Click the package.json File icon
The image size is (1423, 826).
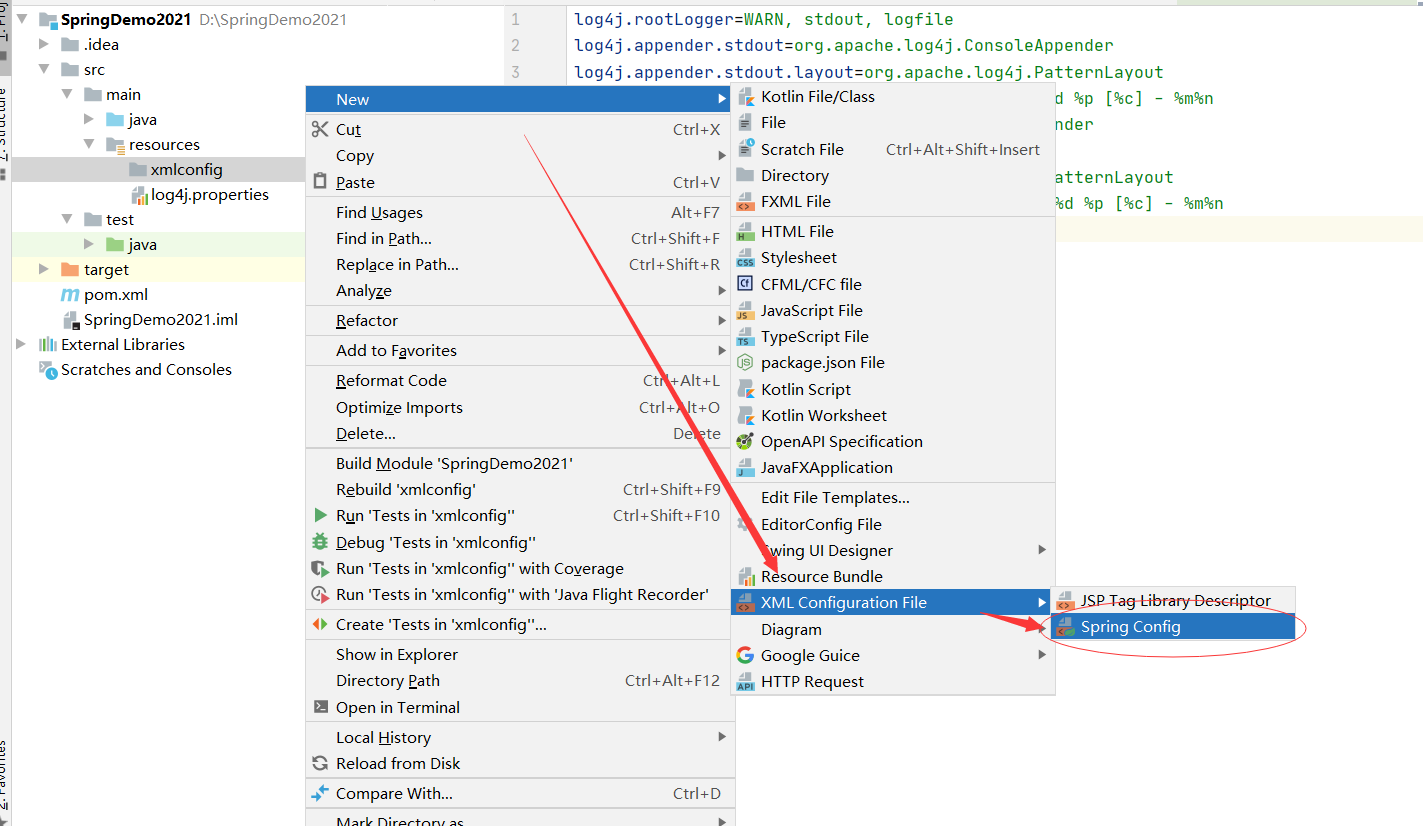click(x=745, y=363)
